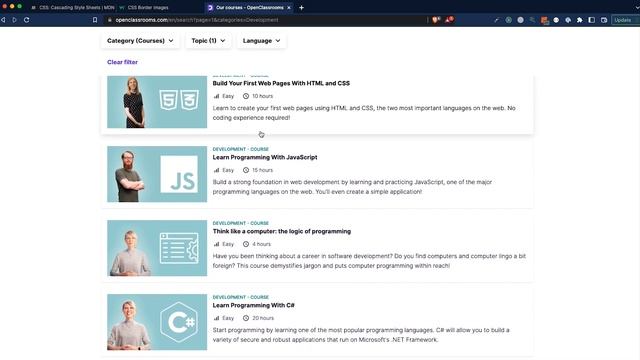Open a new browser tab
This screenshot has width=640, height=360.
301,7
